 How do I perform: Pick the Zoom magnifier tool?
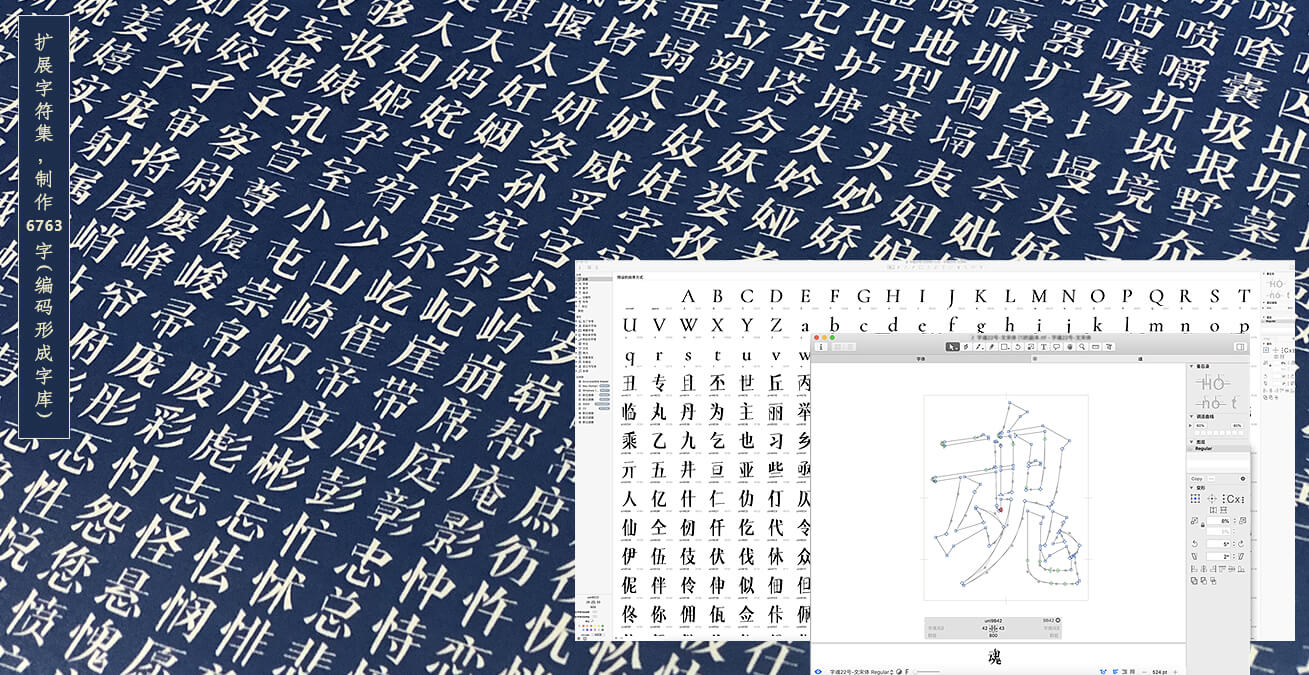(1082, 347)
